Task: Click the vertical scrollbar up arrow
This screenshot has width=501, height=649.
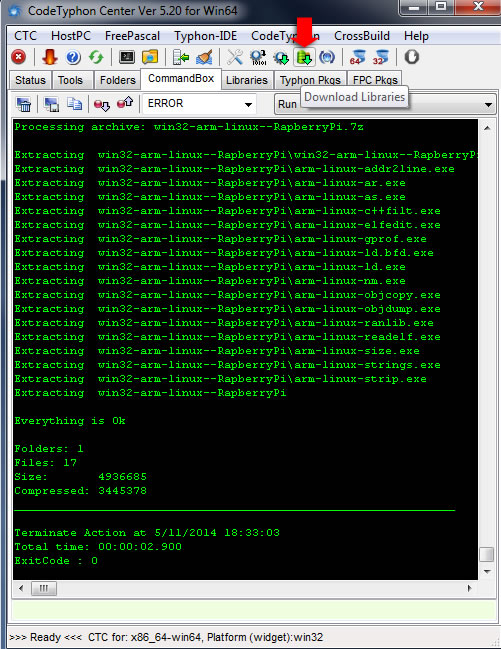Action: [487, 128]
